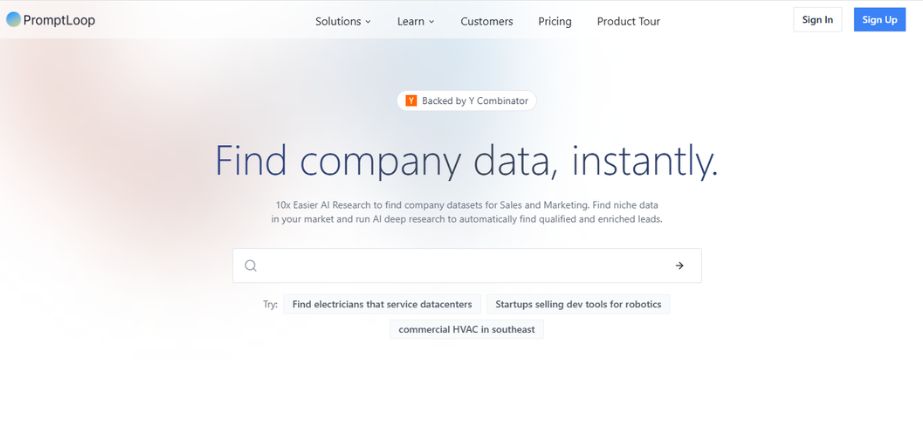Expand the chevron beside Solutions
The width and height of the screenshot is (923, 435).
(368, 22)
